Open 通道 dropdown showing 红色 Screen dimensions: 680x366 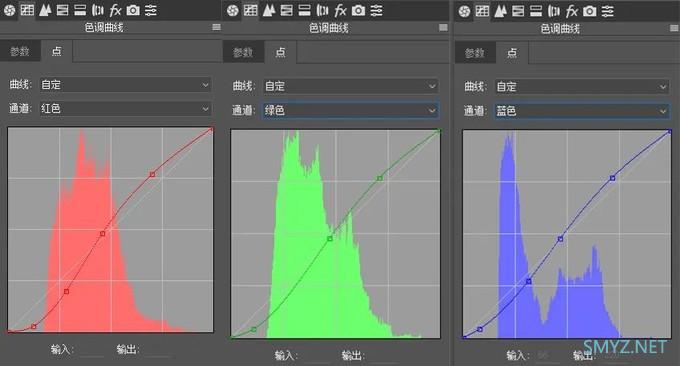pyautogui.click(x=125, y=108)
